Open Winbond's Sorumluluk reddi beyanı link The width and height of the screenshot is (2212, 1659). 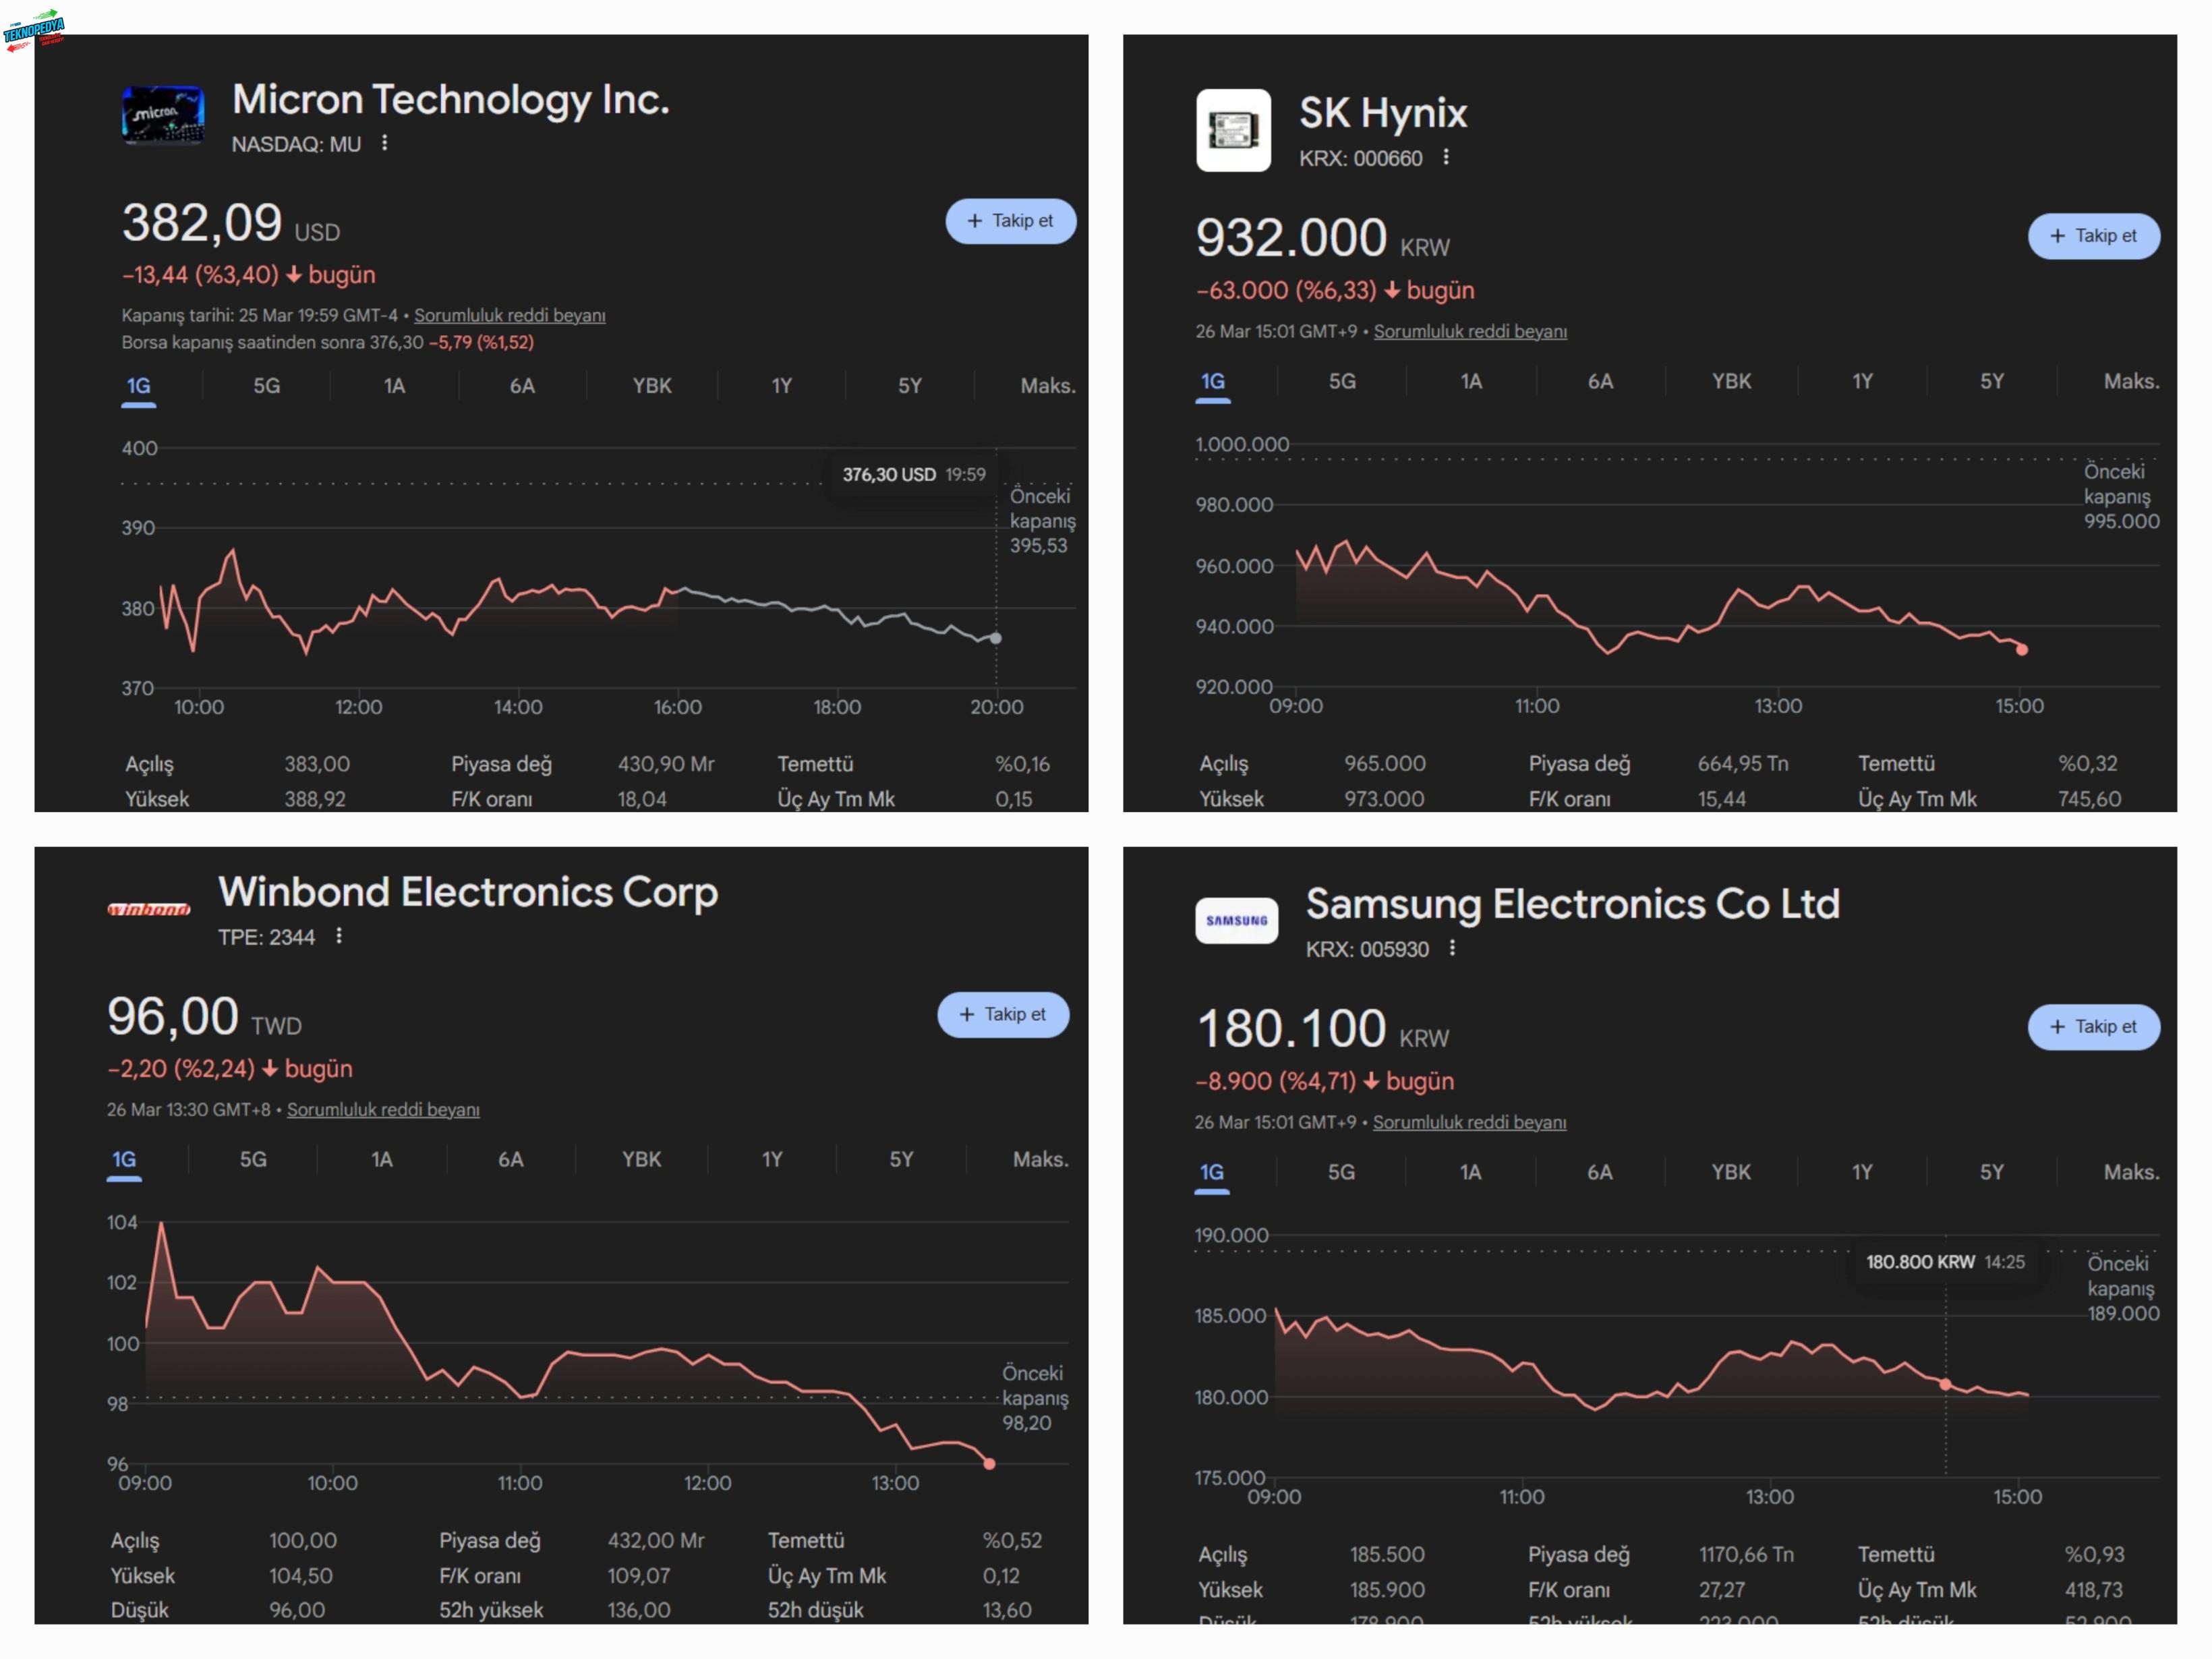[x=383, y=1110]
